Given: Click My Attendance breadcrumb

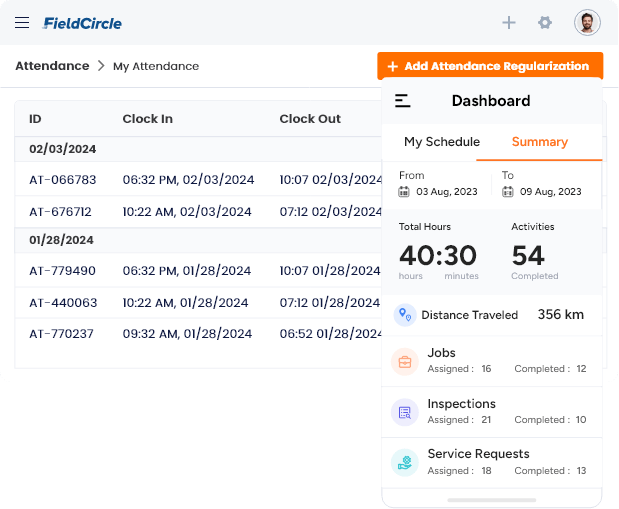Looking at the screenshot, I should pyautogui.click(x=156, y=66).
